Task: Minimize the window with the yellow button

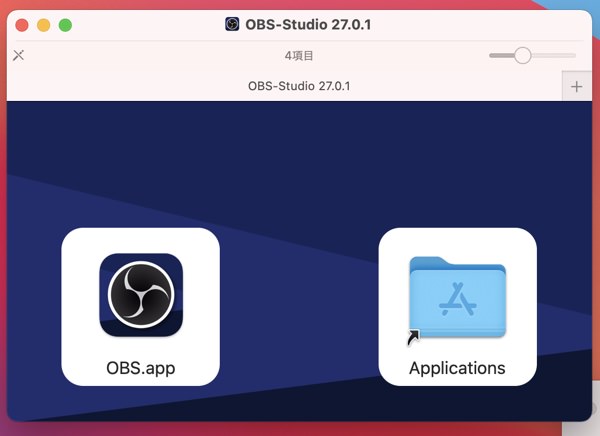Action: pyautogui.click(x=44, y=25)
